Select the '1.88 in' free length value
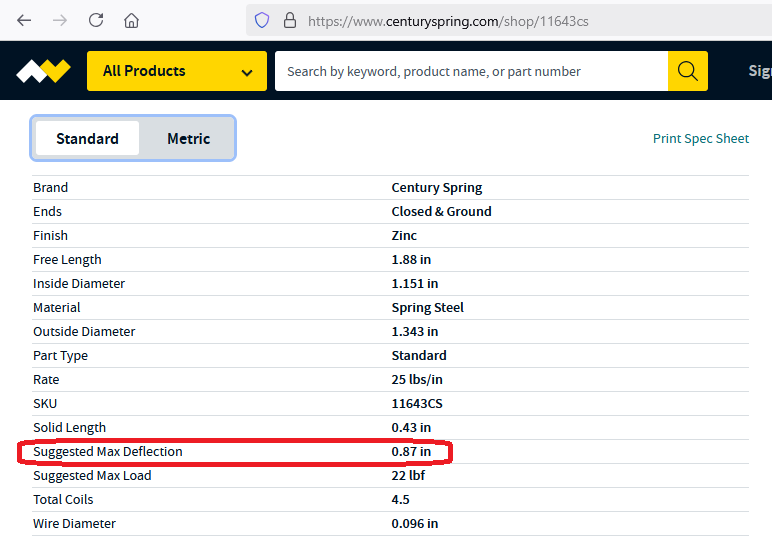 click(x=411, y=260)
